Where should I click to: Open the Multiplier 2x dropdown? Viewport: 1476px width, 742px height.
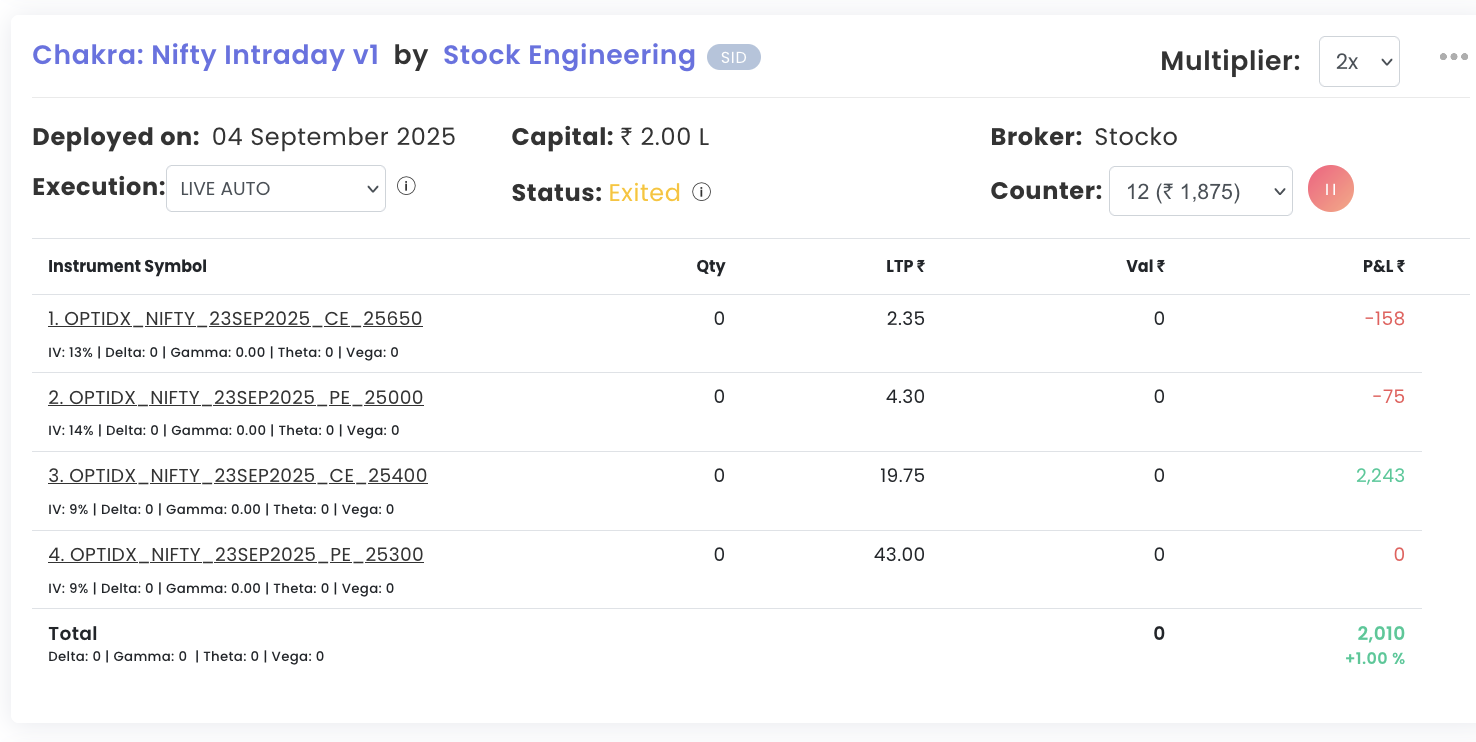tap(1359, 62)
